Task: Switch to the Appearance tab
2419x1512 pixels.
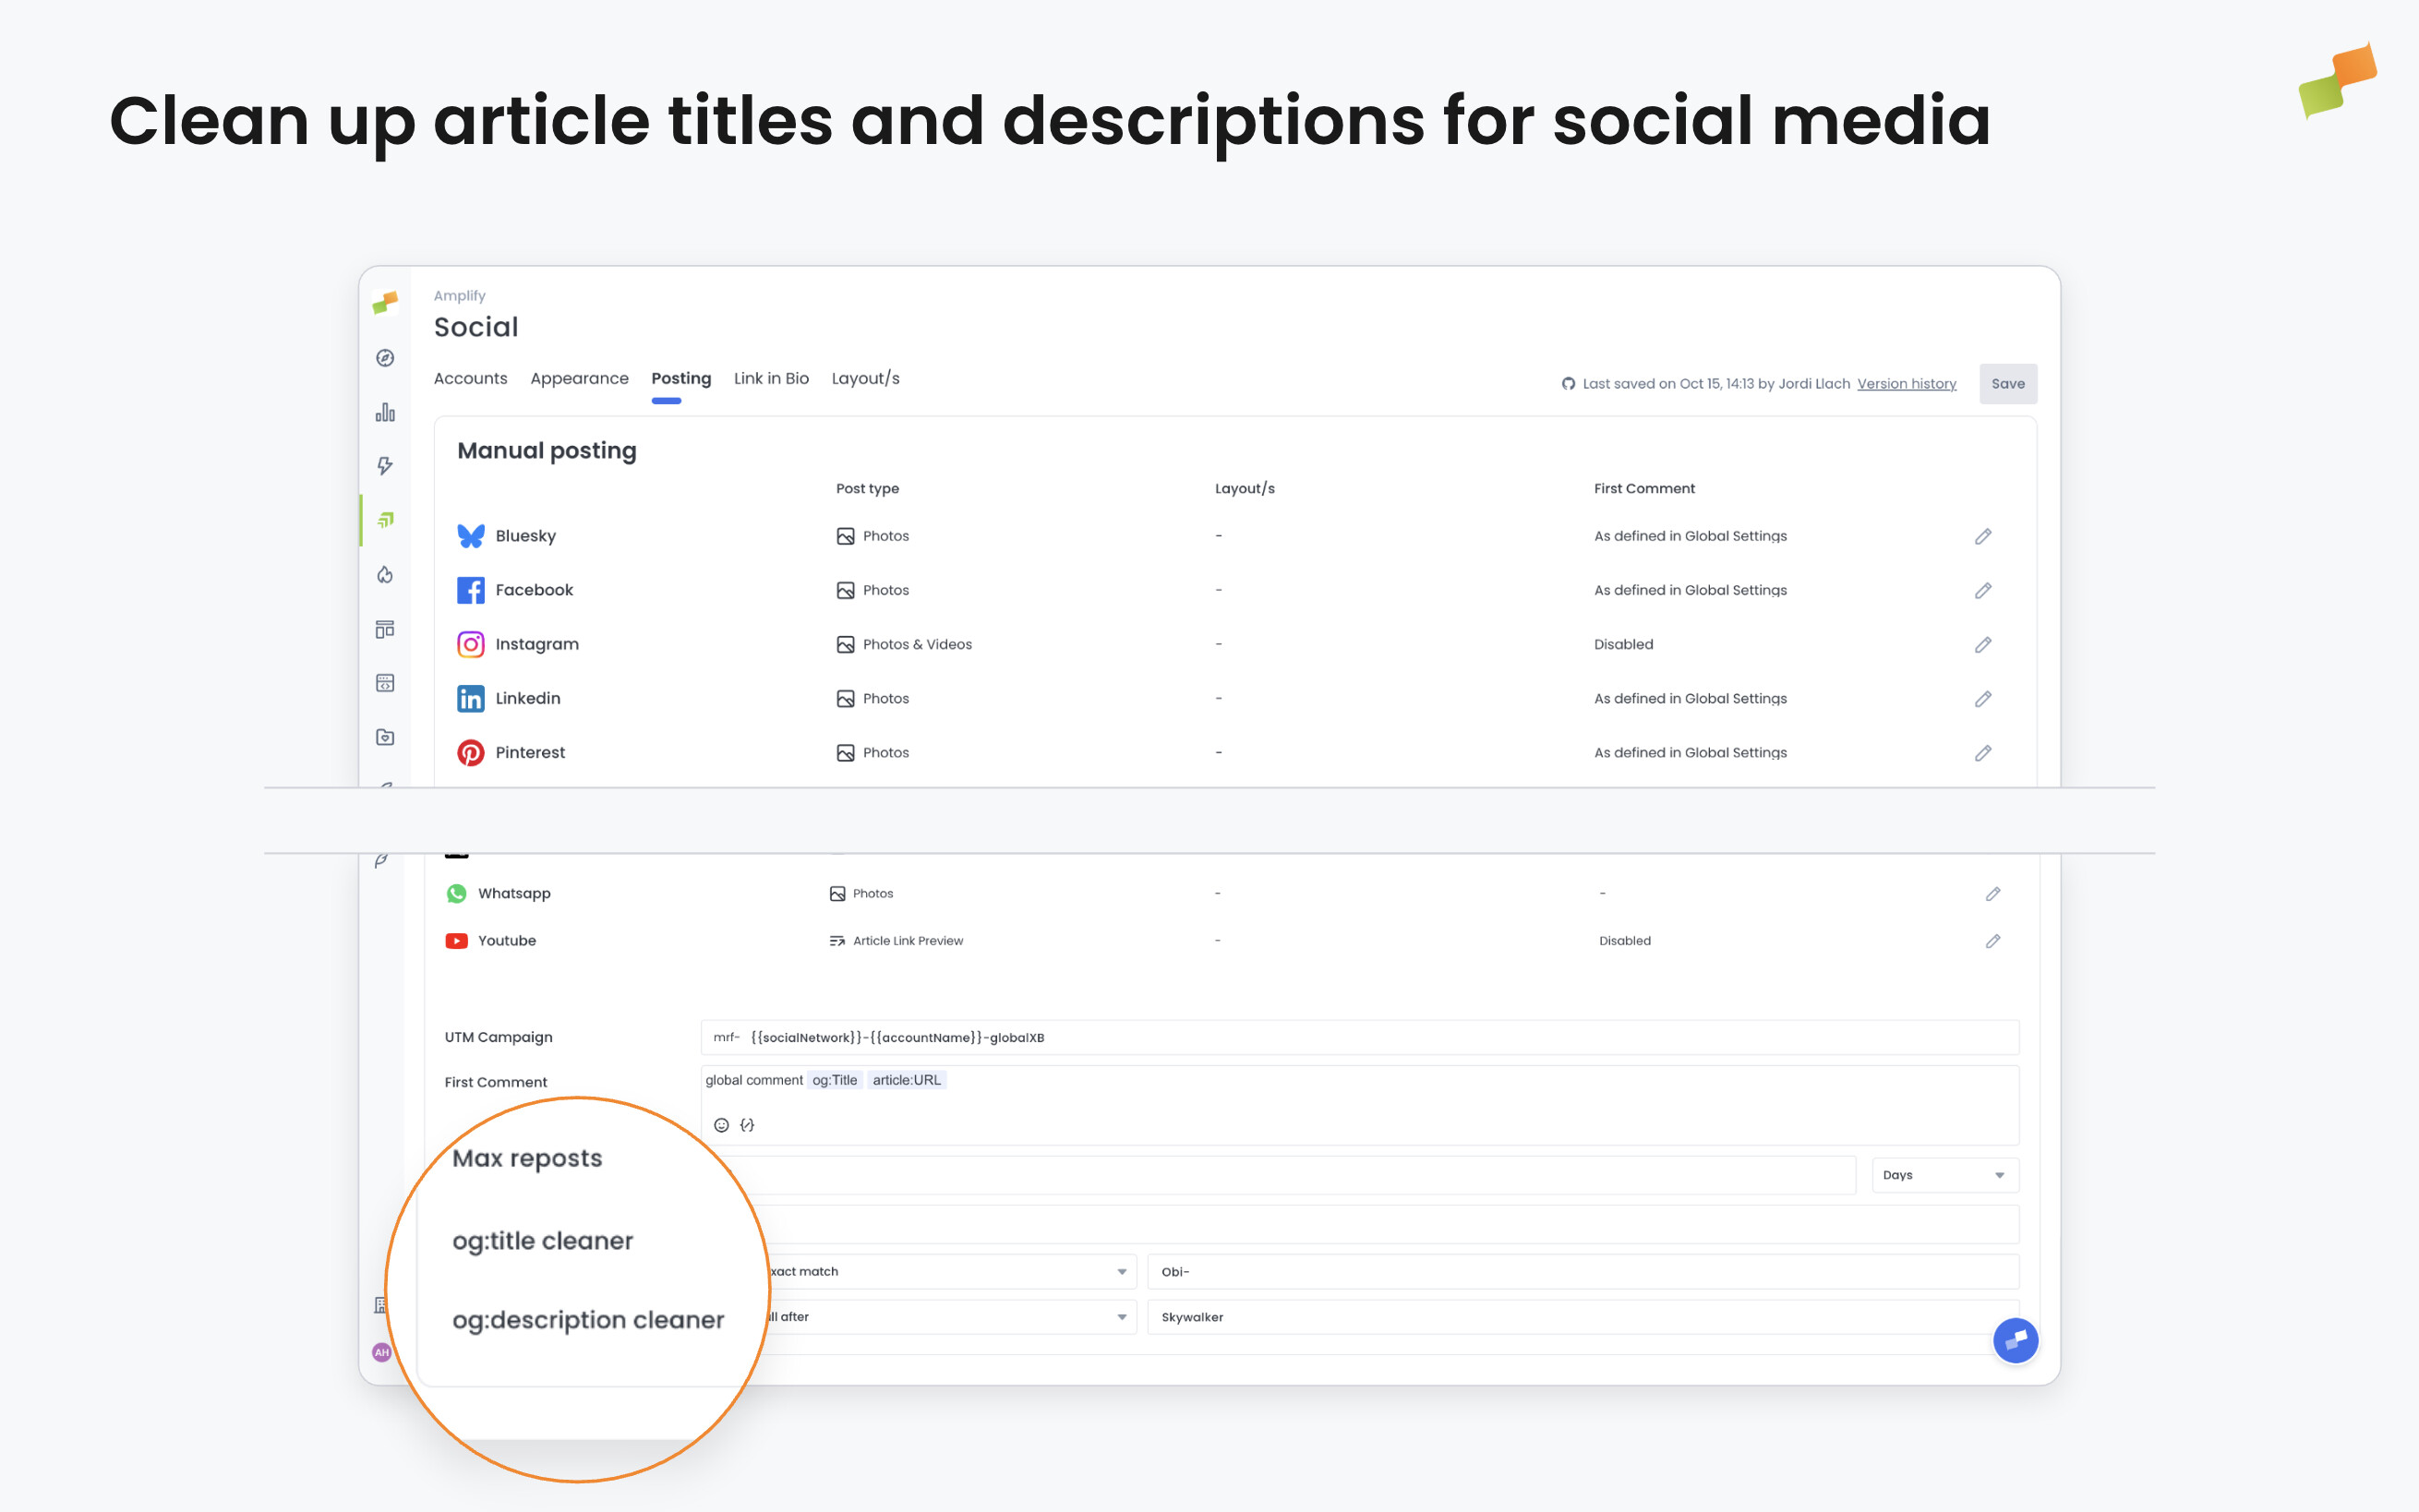Action: [x=579, y=378]
